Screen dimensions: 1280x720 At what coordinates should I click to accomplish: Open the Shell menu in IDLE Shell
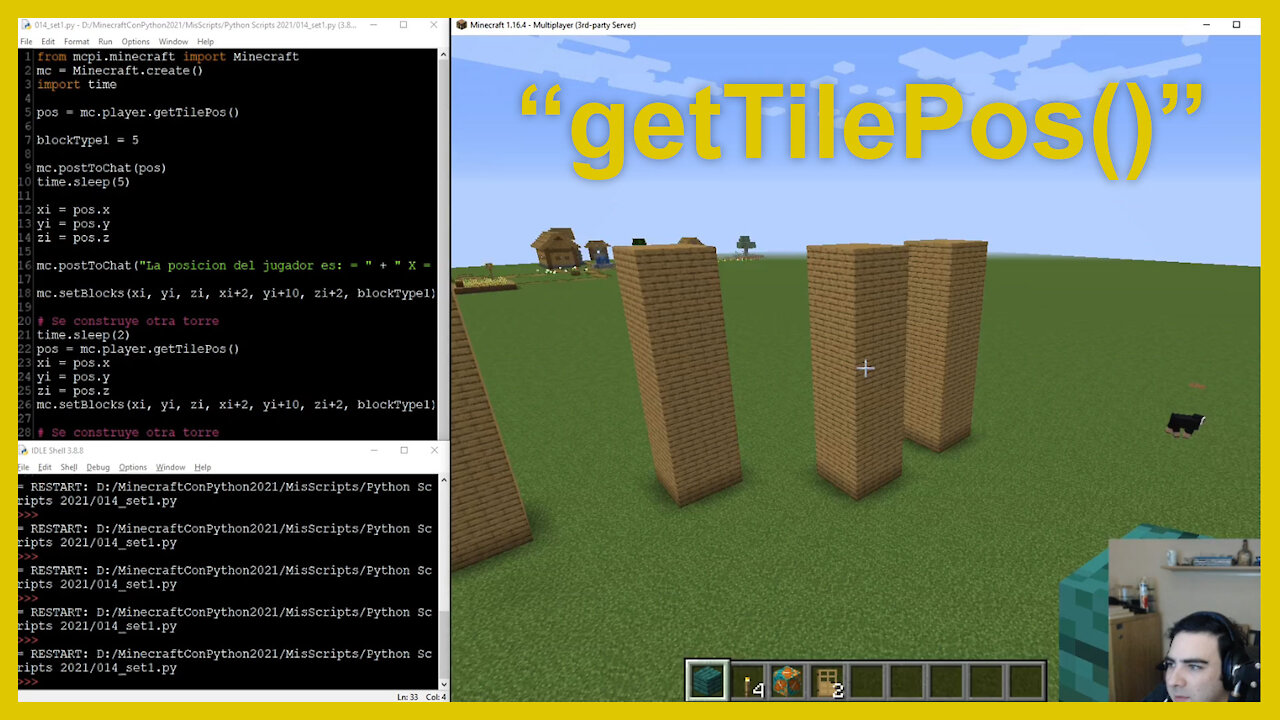tap(69, 467)
